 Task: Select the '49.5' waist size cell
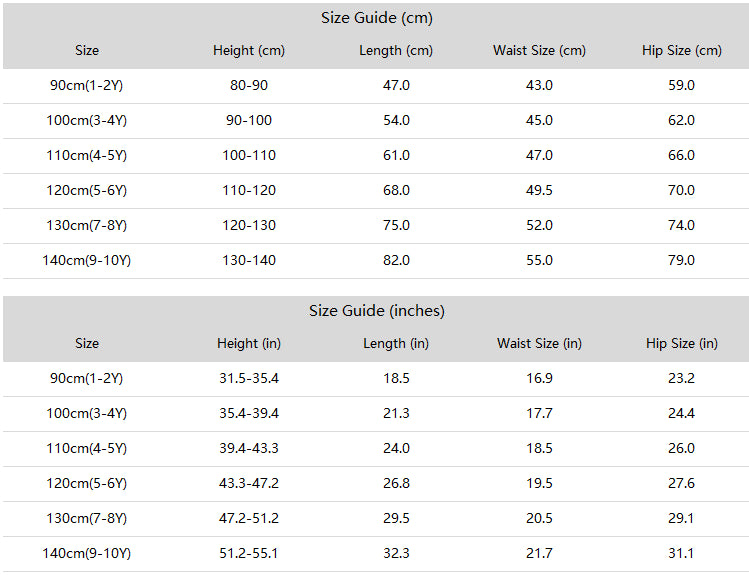click(x=539, y=191)
